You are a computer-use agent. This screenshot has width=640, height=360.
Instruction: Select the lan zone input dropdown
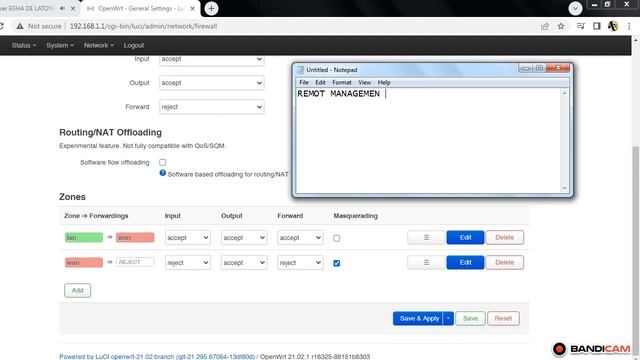tap(188, 238)
